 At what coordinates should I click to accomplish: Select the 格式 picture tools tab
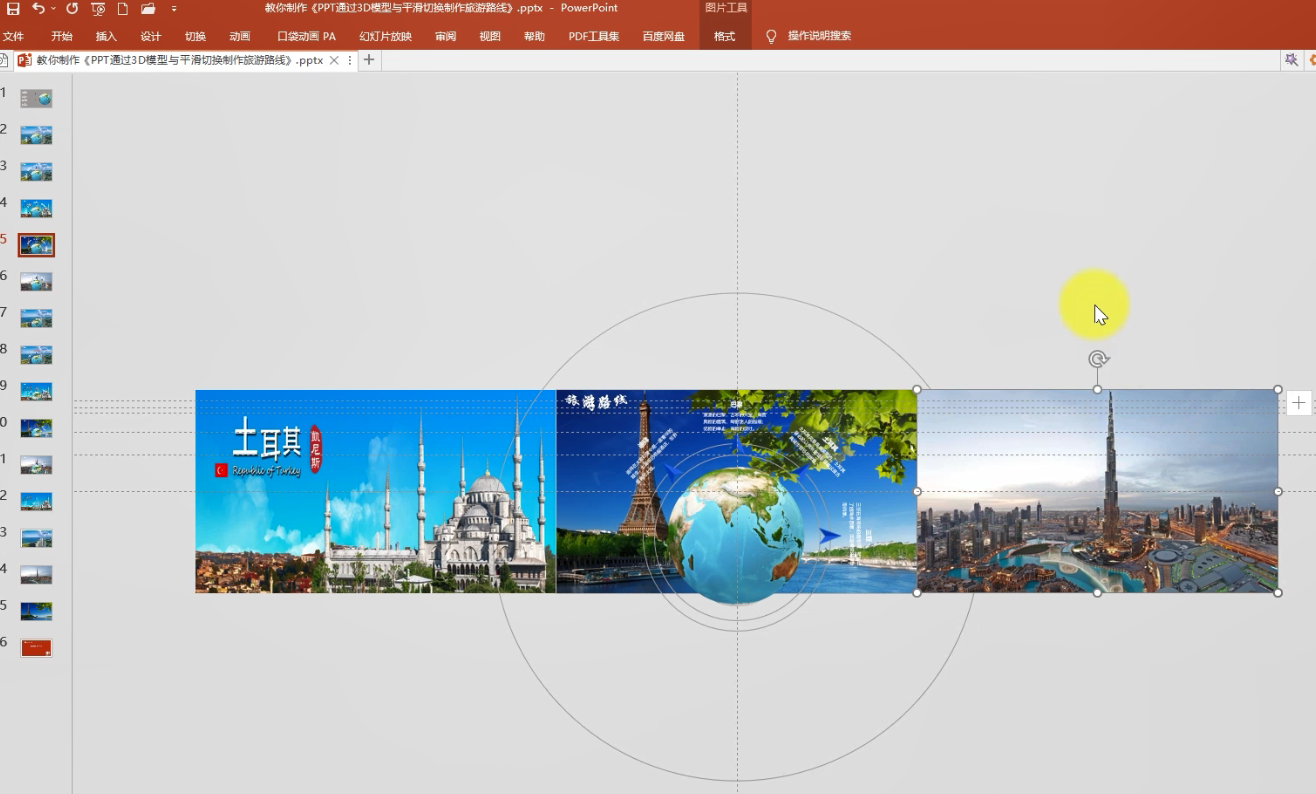[x=724, y=36]
